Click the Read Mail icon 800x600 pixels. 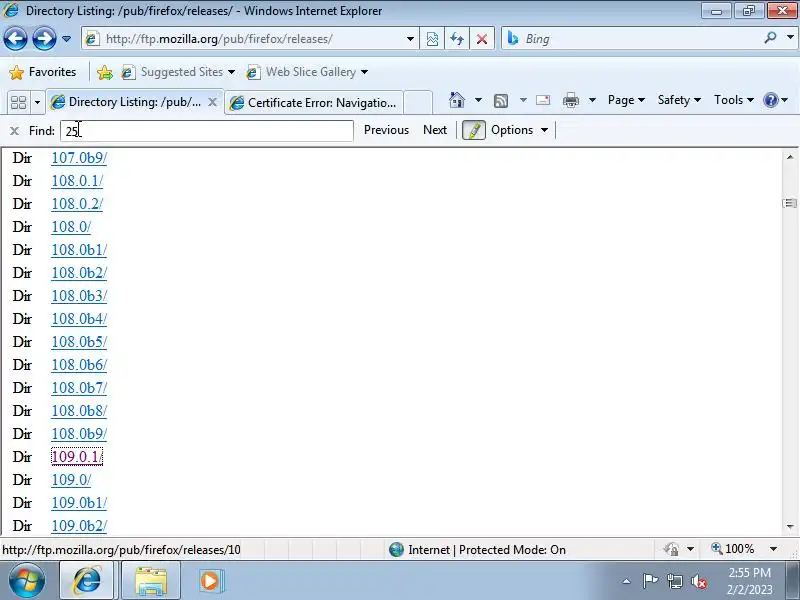click(x=543, y=101)
